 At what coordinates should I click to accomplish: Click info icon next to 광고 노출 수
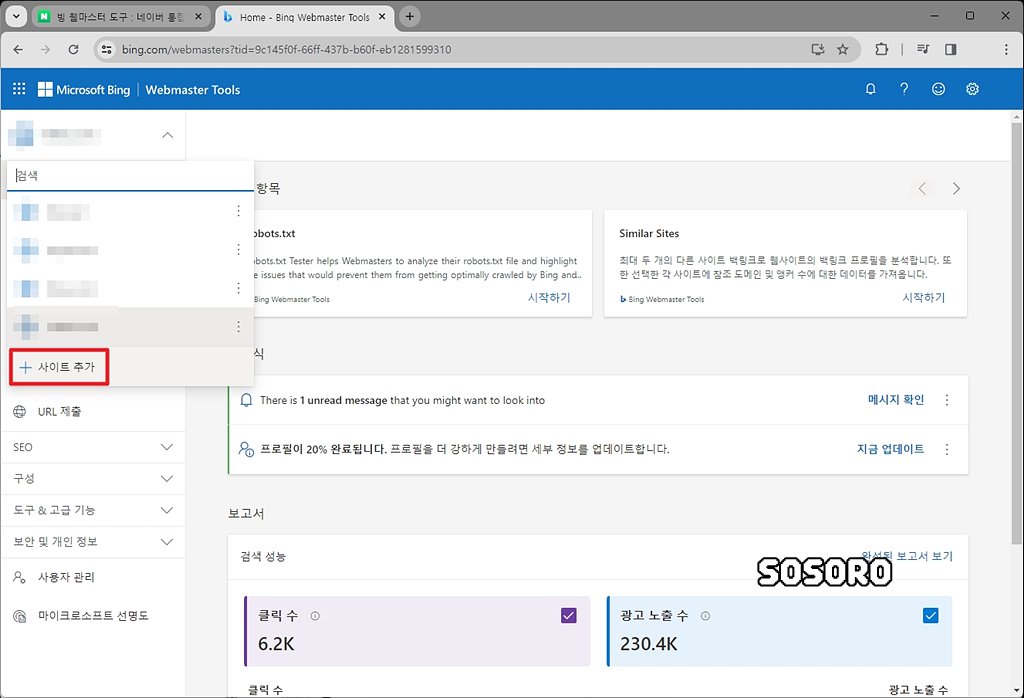pos(705,616)
